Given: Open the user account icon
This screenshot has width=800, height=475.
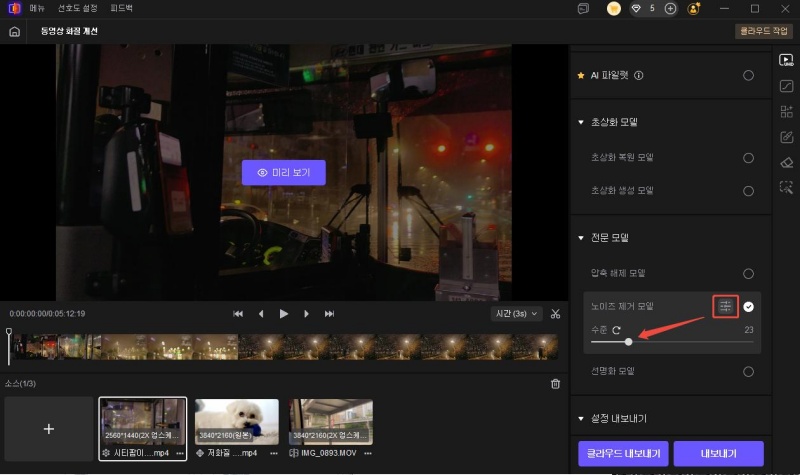Looking at the screenshot, I should (x=694, y=9).
